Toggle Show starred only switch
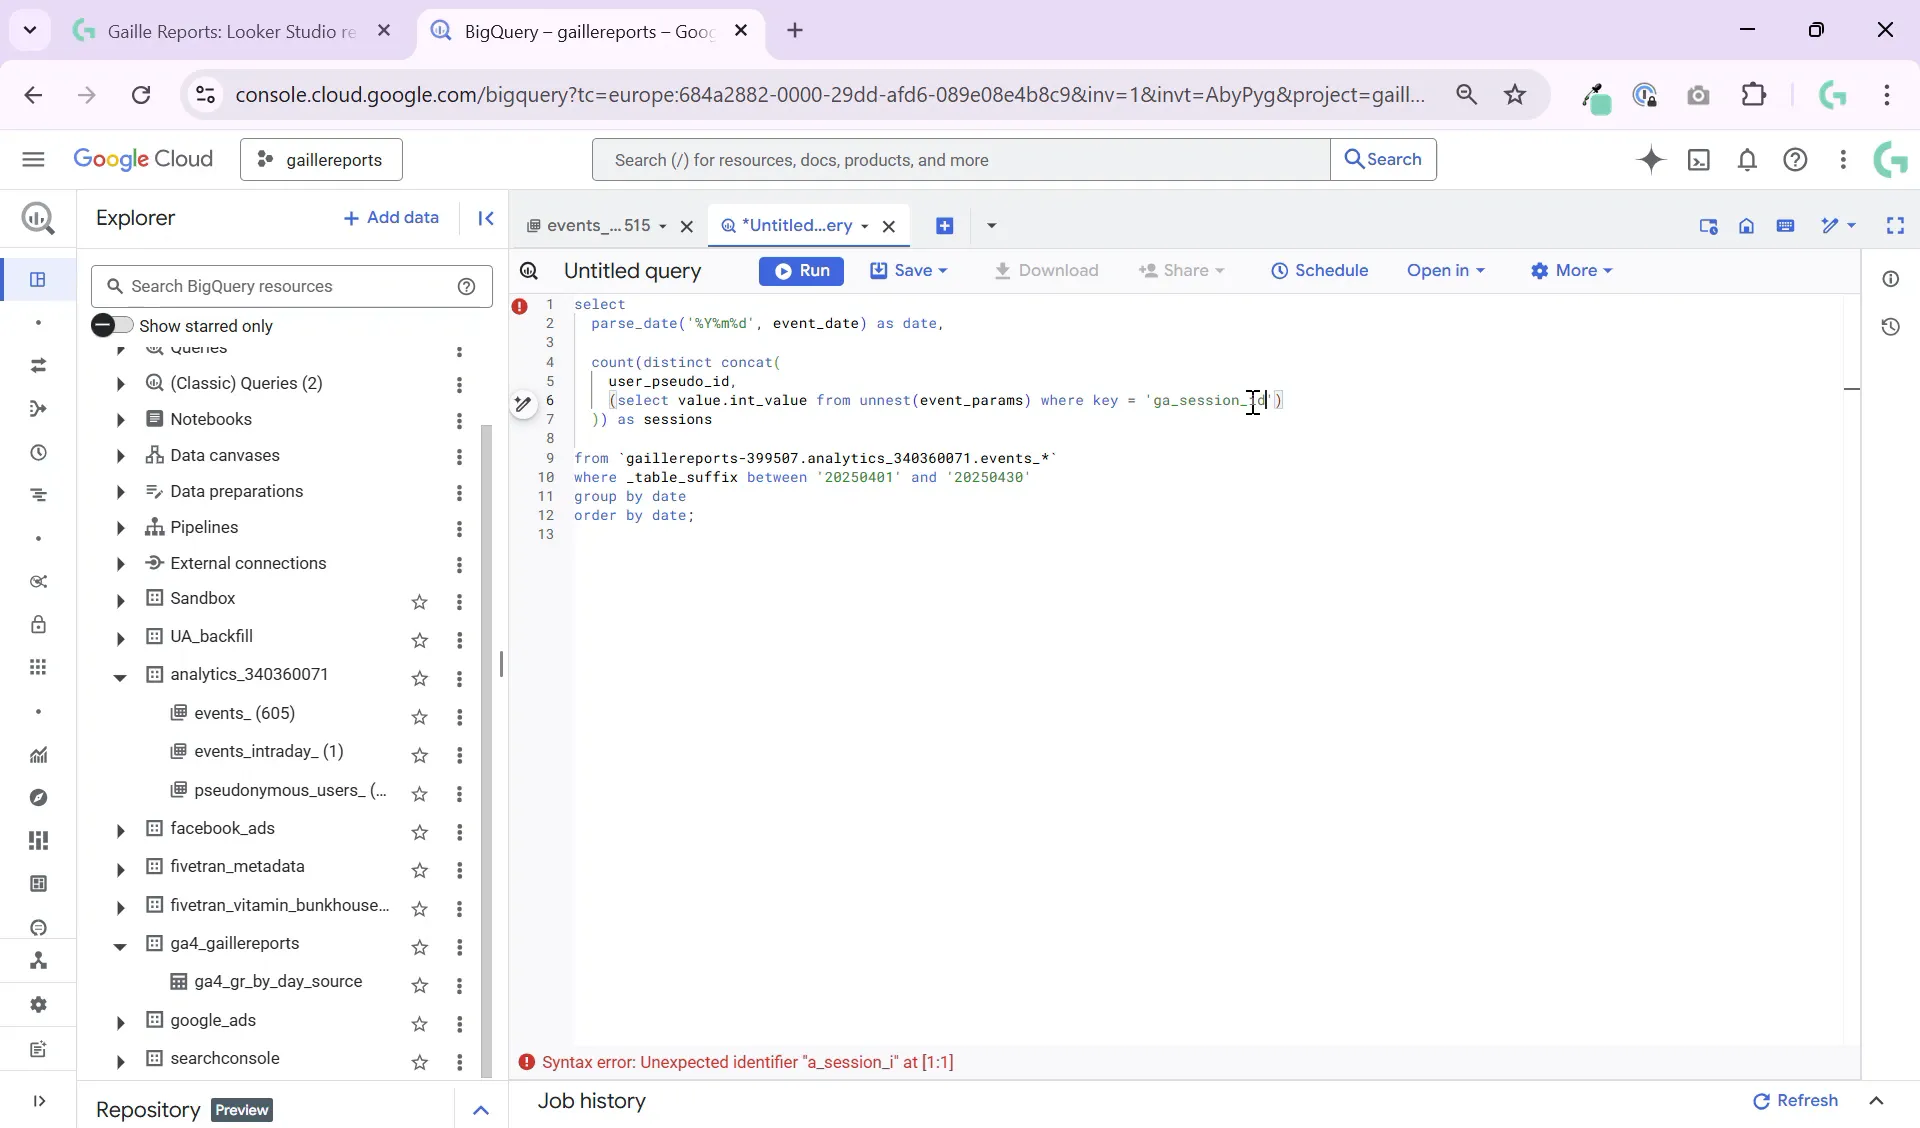The image size is (1920, 1128). click(111, 325)
